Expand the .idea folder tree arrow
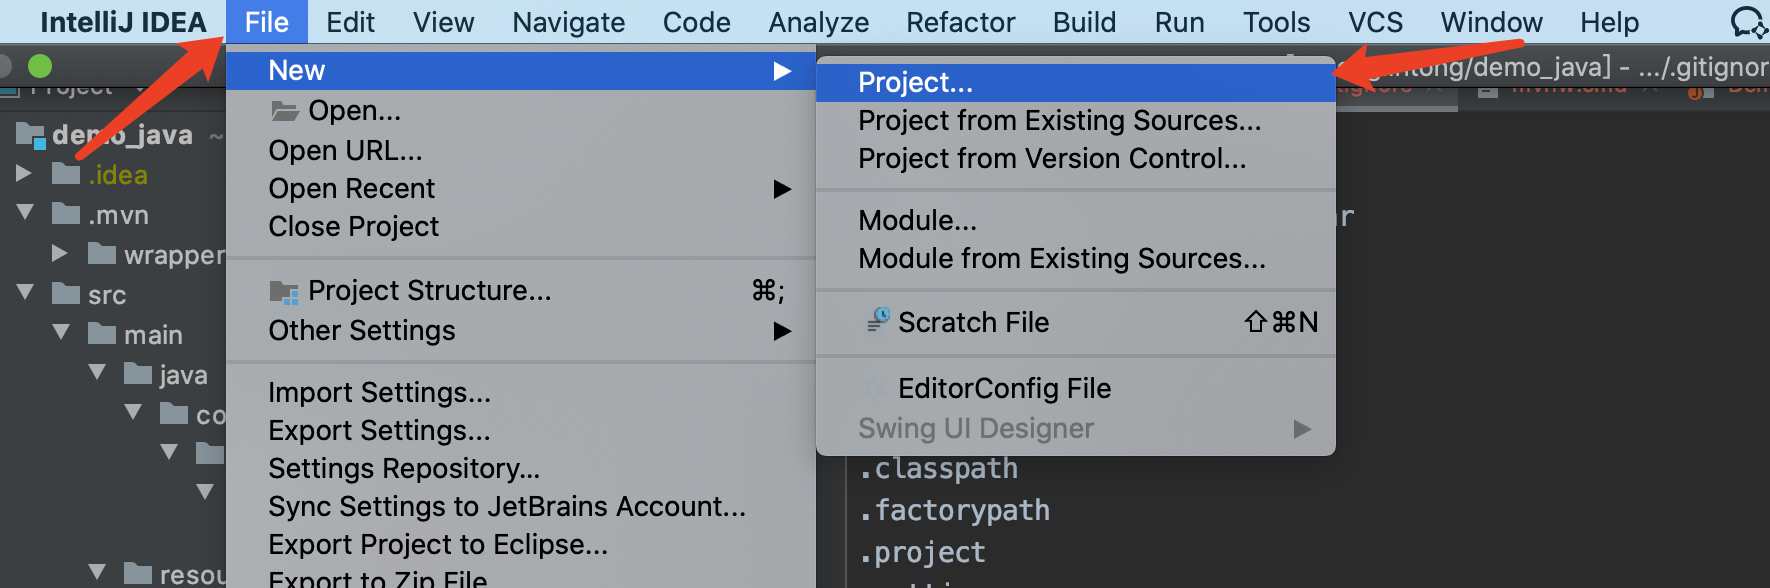1770x588 pixels. click(x=24, y=174)
